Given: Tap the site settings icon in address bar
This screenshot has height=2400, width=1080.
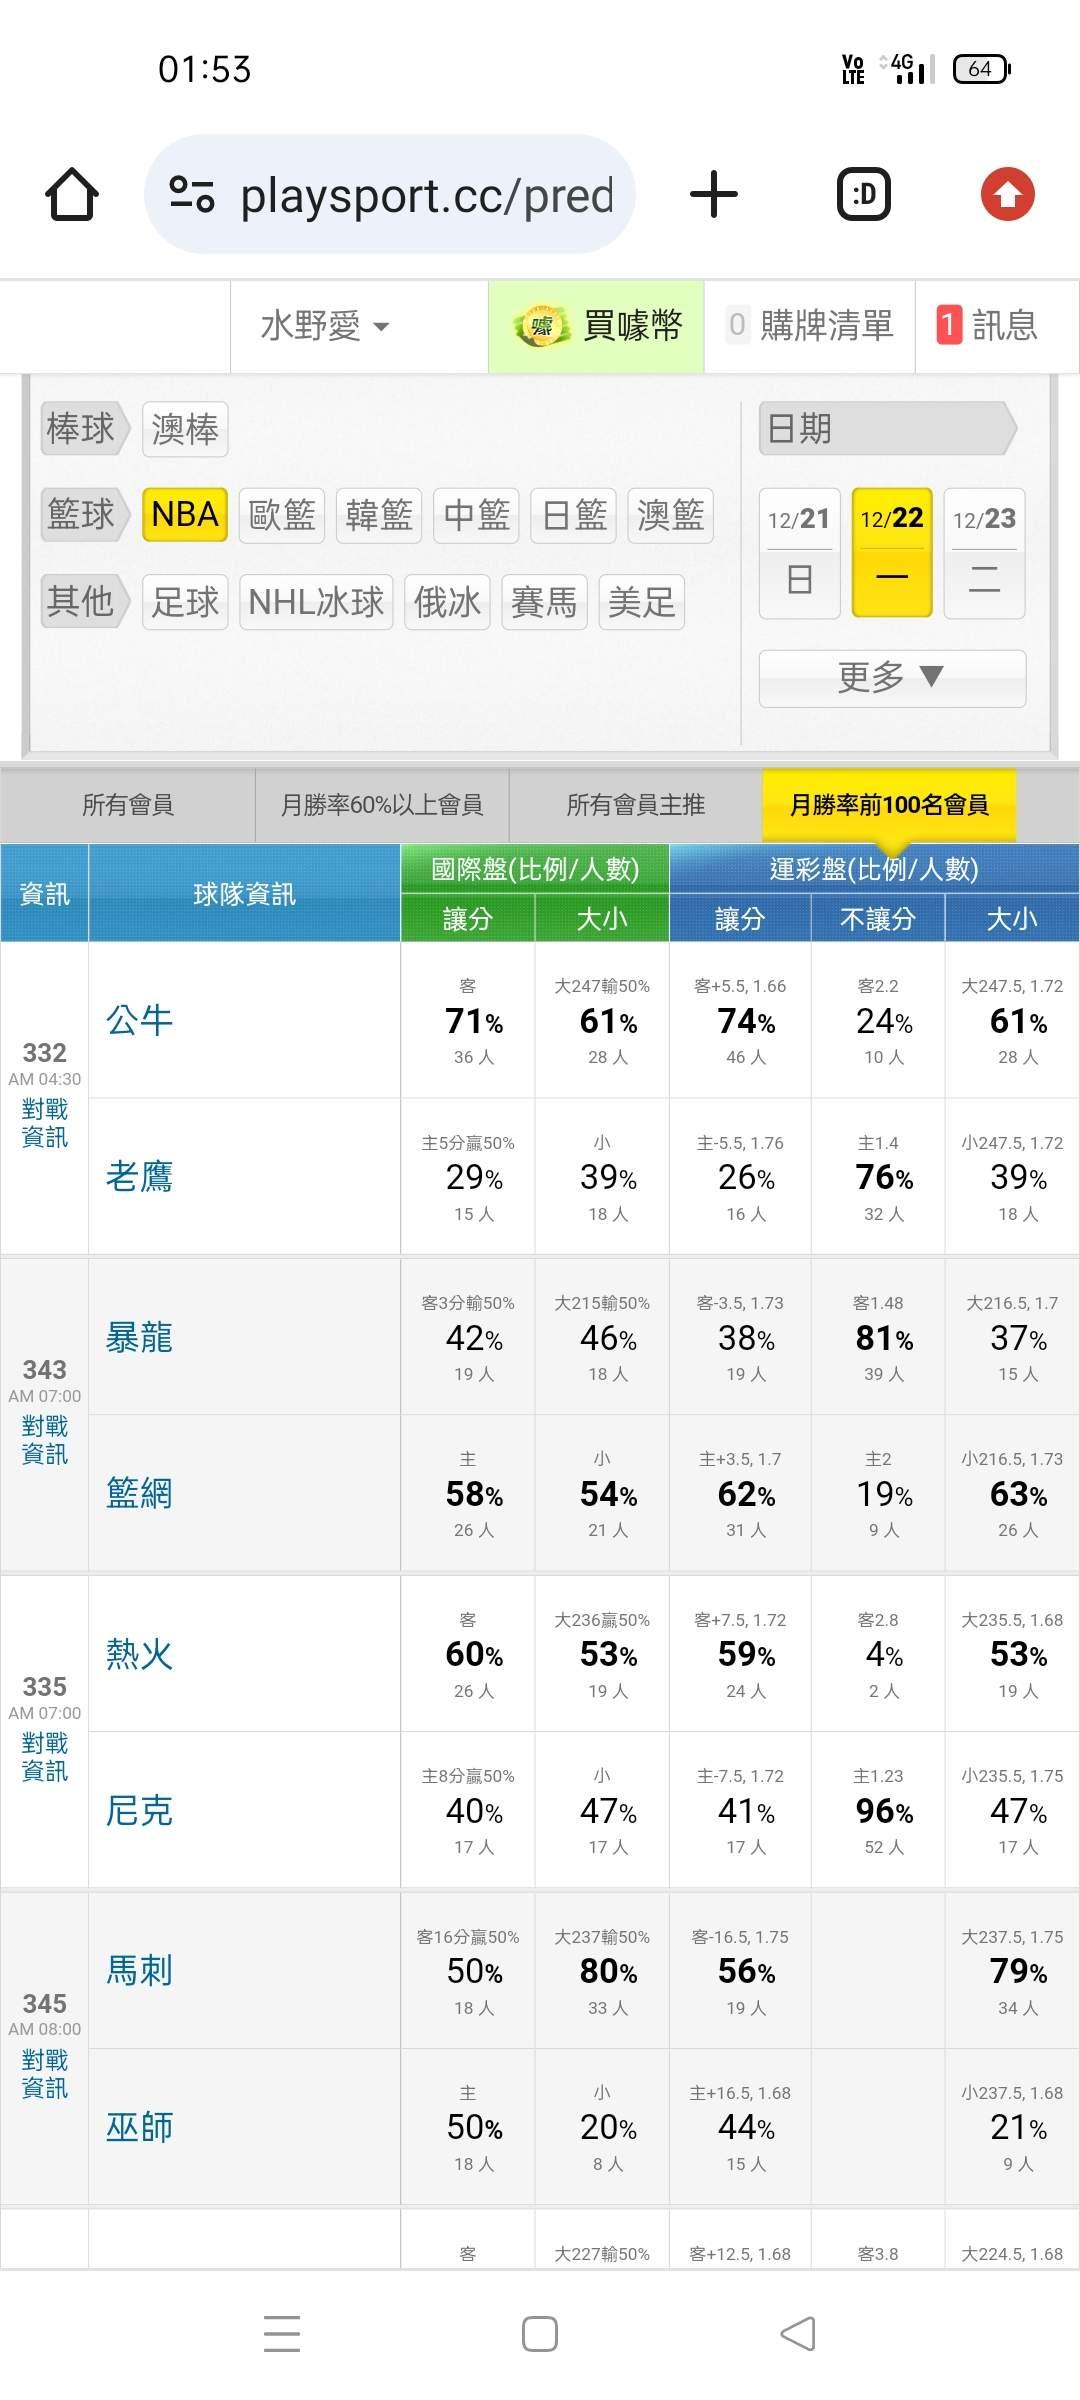Looking at the screenshot, I should click(x=192, y=194).
